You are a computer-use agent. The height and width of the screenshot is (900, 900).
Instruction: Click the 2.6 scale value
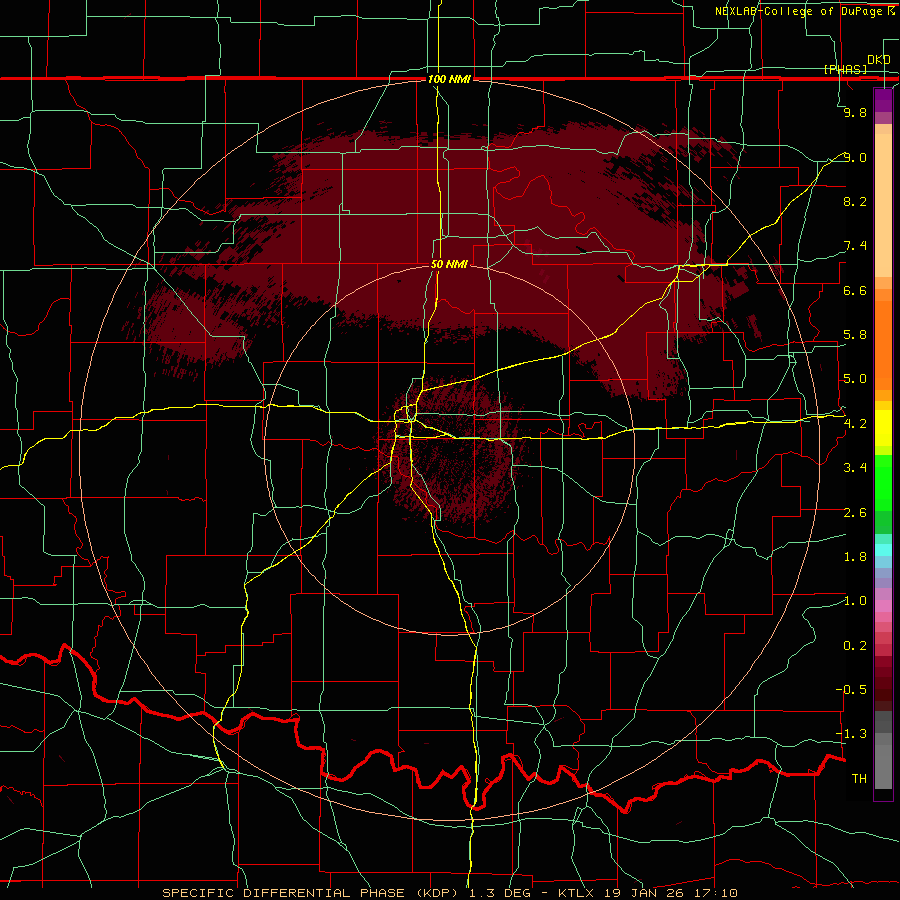[855, 512]
